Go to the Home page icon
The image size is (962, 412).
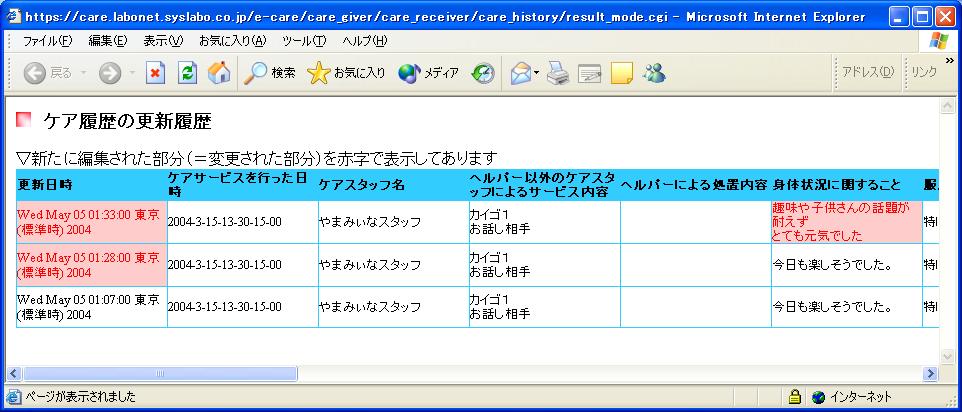pos(219,73)
